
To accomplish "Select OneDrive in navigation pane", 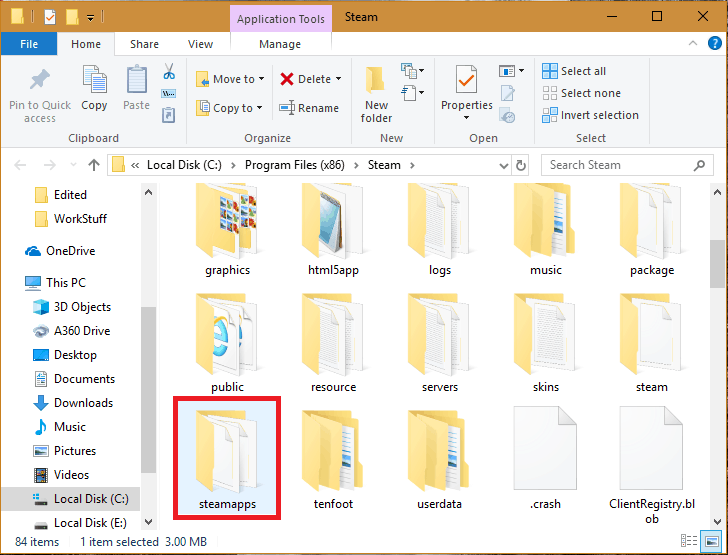I will 60,251.
